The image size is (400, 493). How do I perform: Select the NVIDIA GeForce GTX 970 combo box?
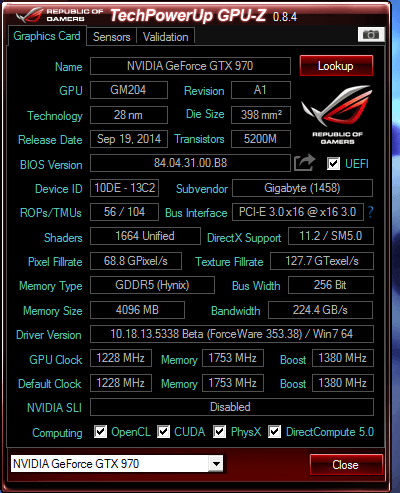tap(117, 464)
